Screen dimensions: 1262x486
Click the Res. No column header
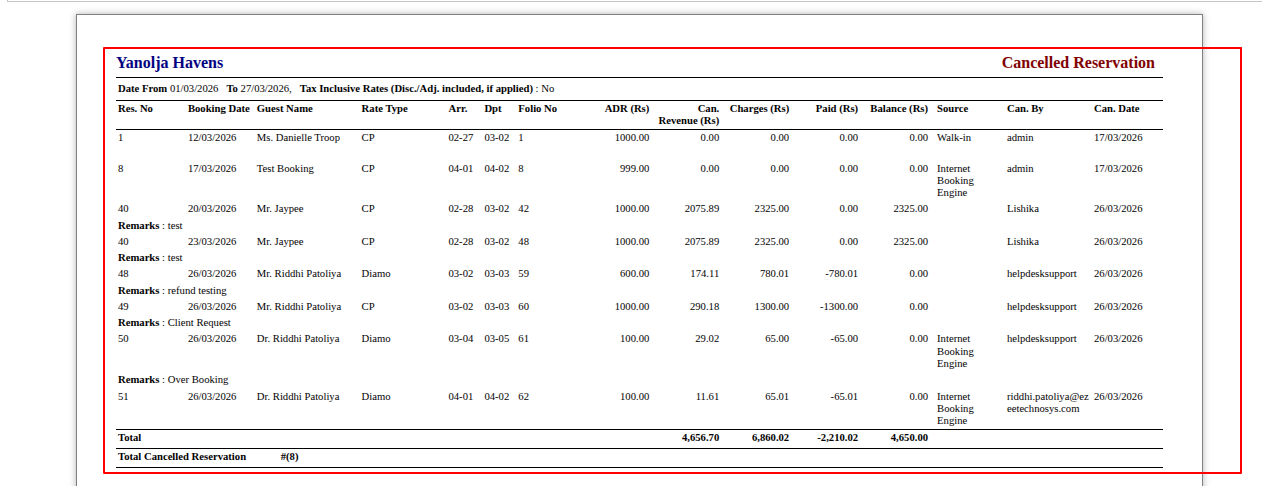point(135,108)
